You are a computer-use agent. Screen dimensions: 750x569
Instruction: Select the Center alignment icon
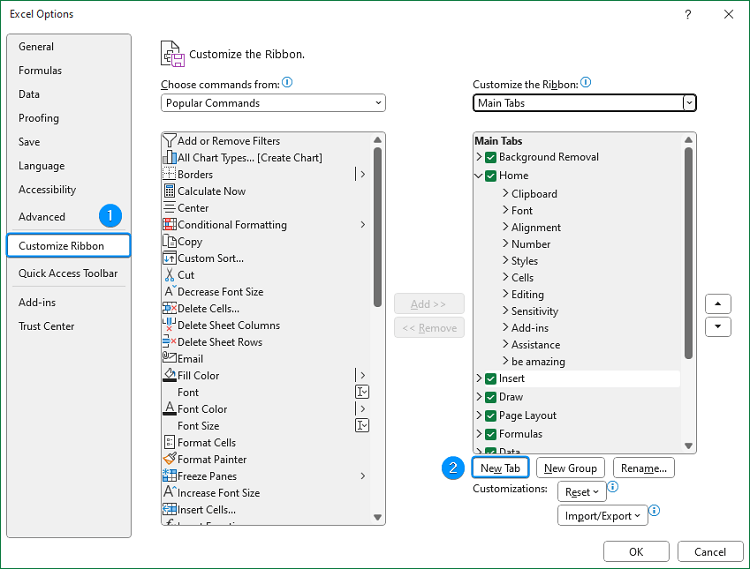[169, 208]
